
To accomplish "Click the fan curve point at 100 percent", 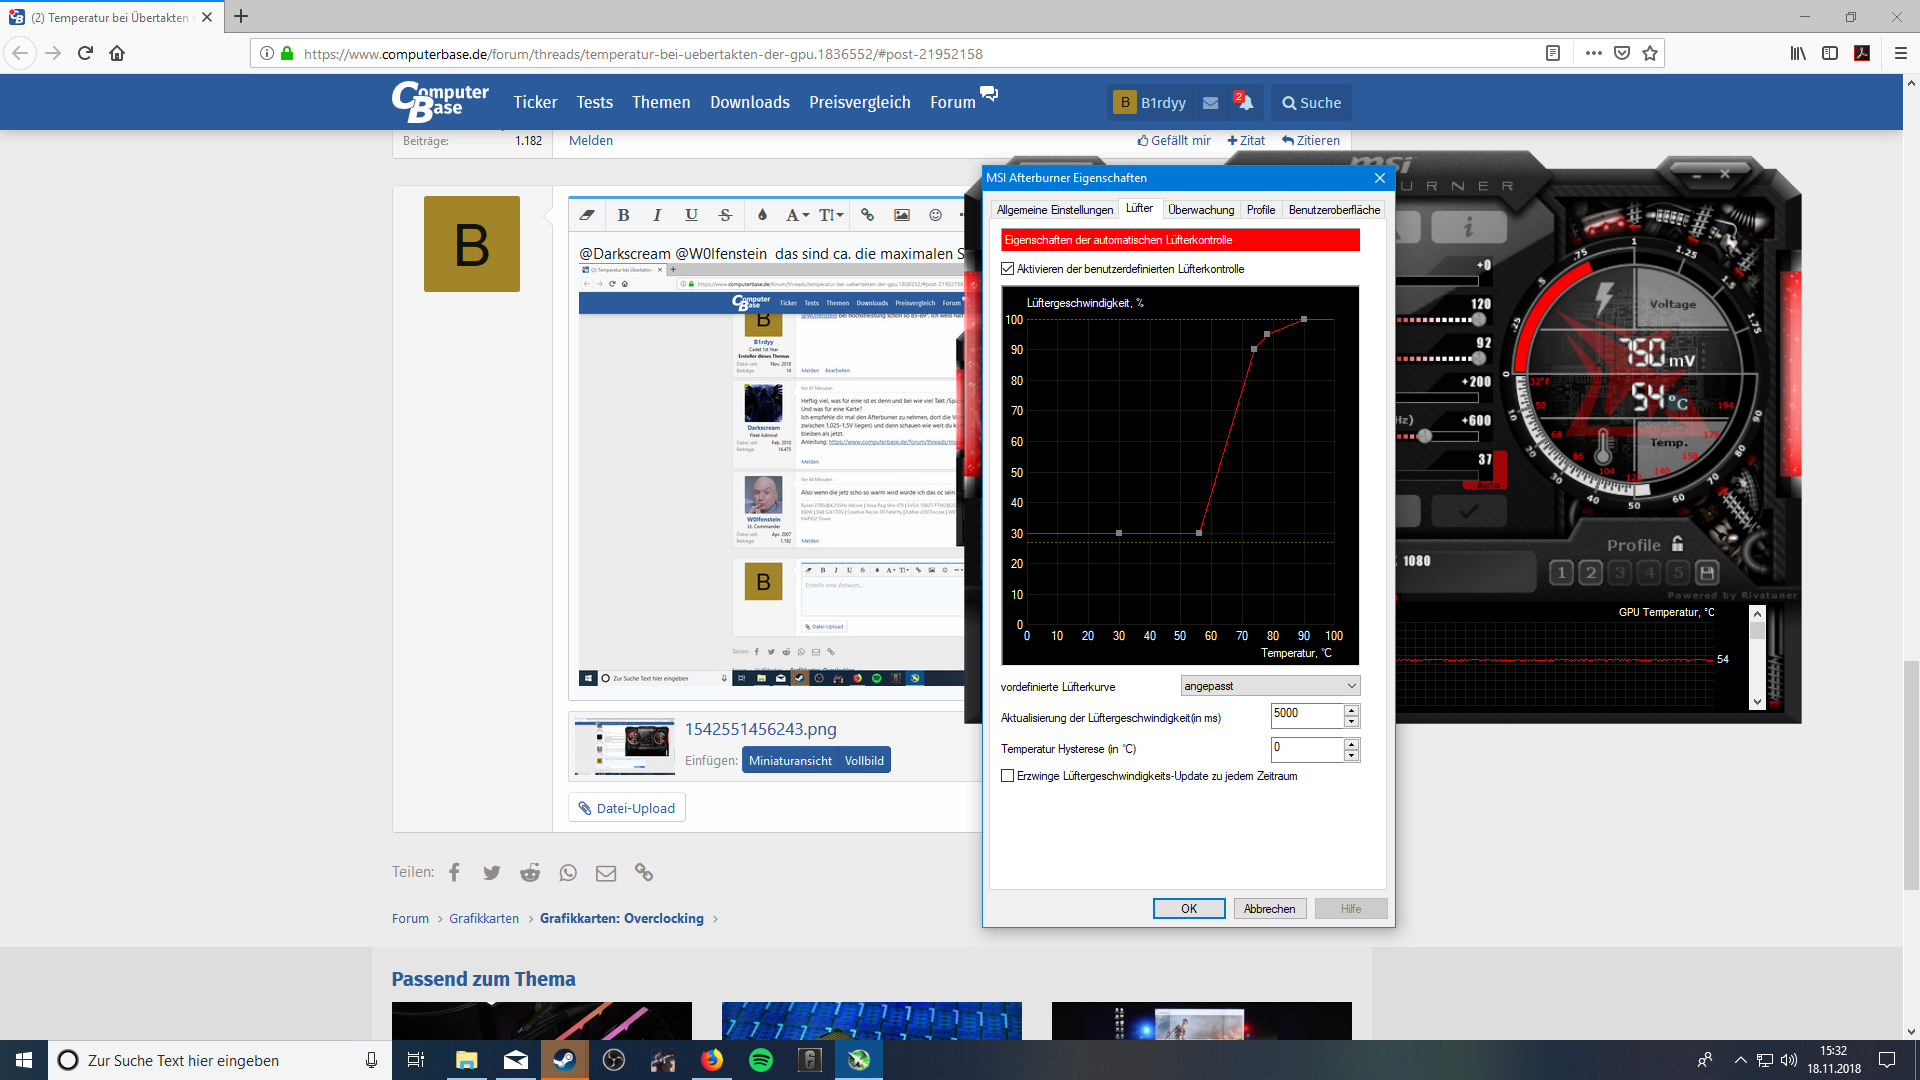I will pos(1304,320).
